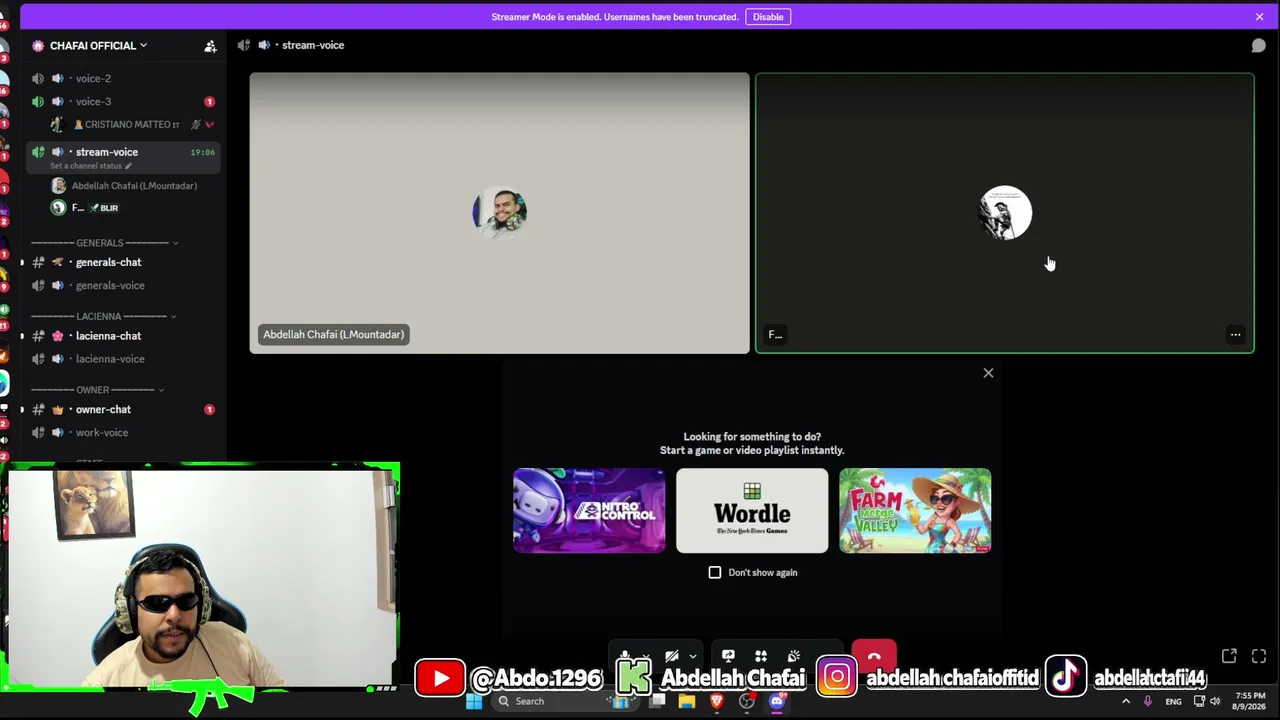Close the activity suggestion panel
The height and width of the screenshot is (720, 1280).
pos(988,373)
